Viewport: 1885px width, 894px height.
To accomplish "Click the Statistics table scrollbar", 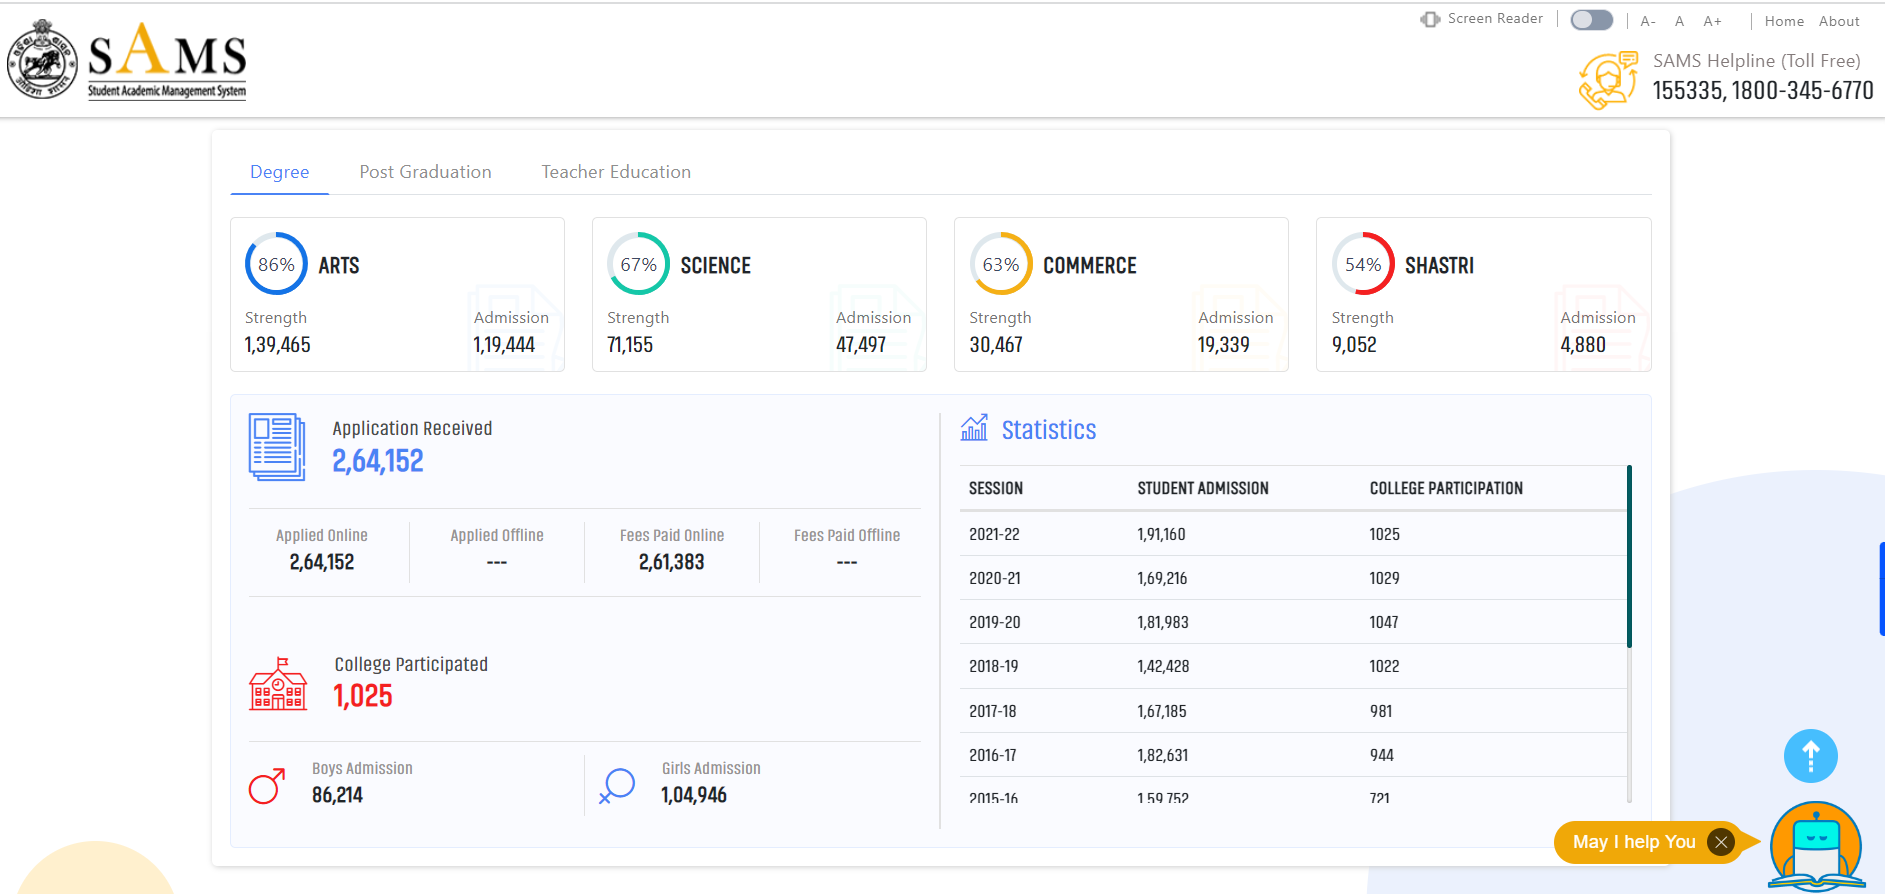I will point(1629,556).
